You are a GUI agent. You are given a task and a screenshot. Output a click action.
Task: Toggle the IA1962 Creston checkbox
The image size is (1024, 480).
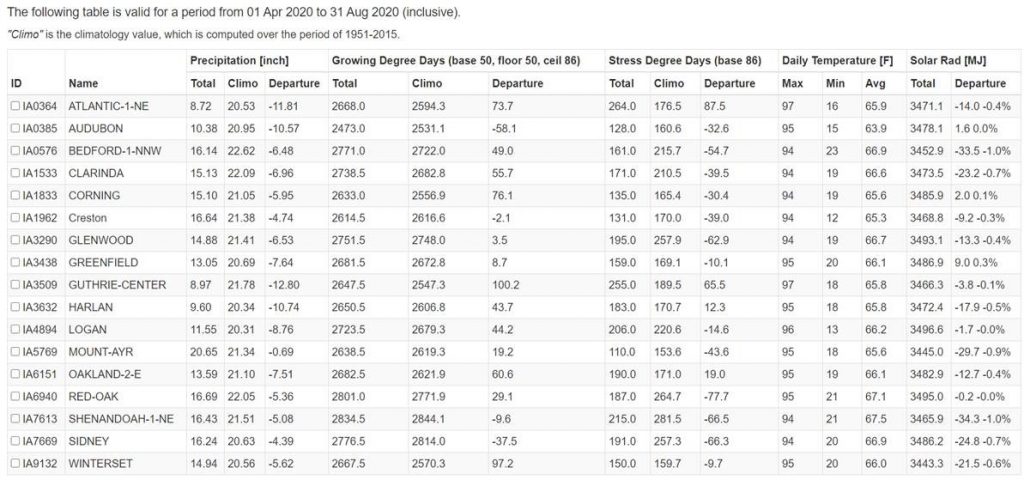[15, 215]
